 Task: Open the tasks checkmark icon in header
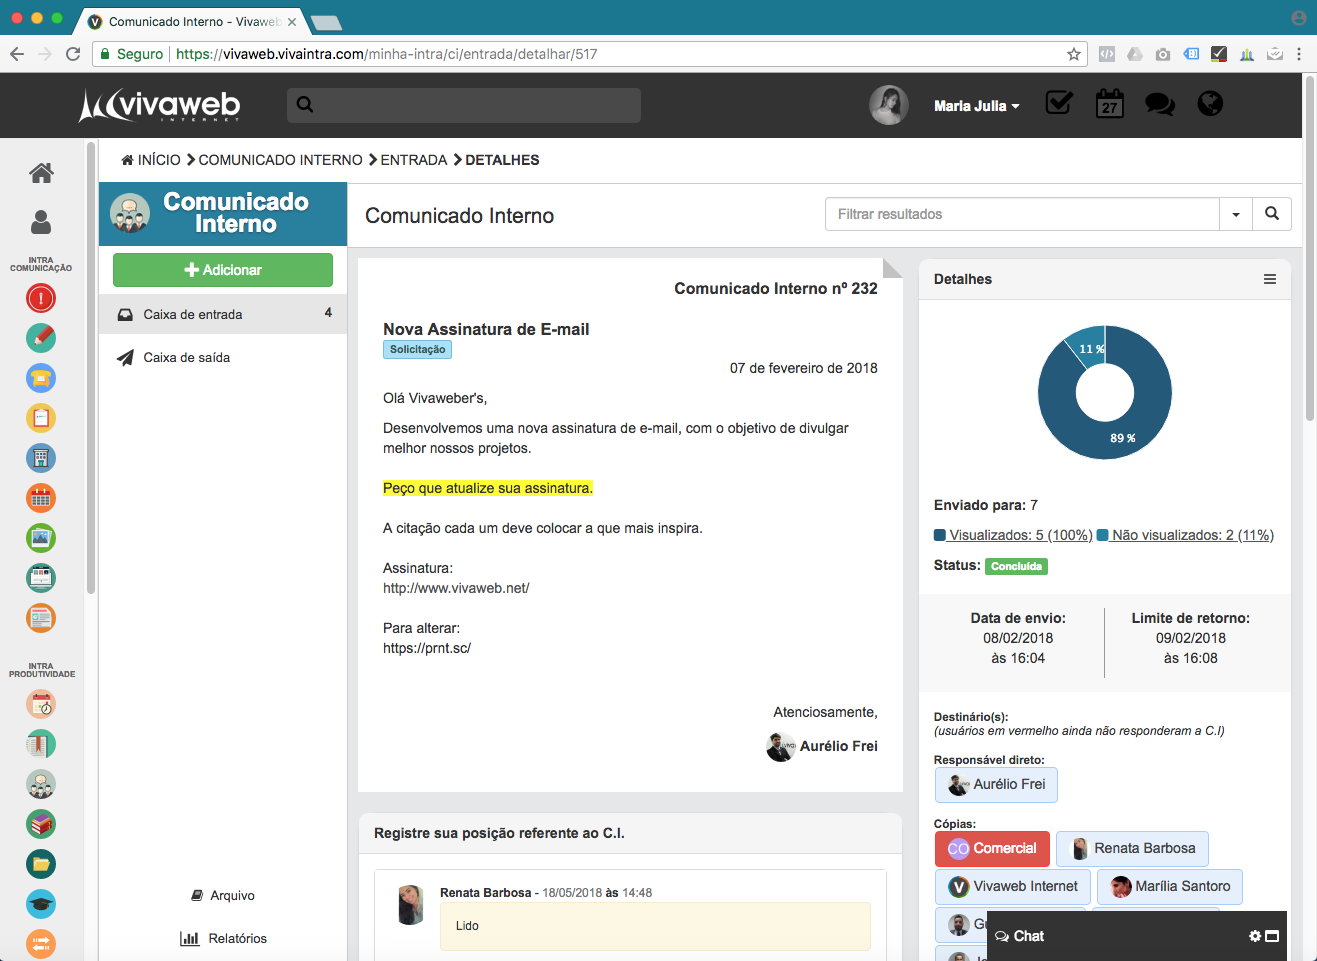coord(1059,103)
